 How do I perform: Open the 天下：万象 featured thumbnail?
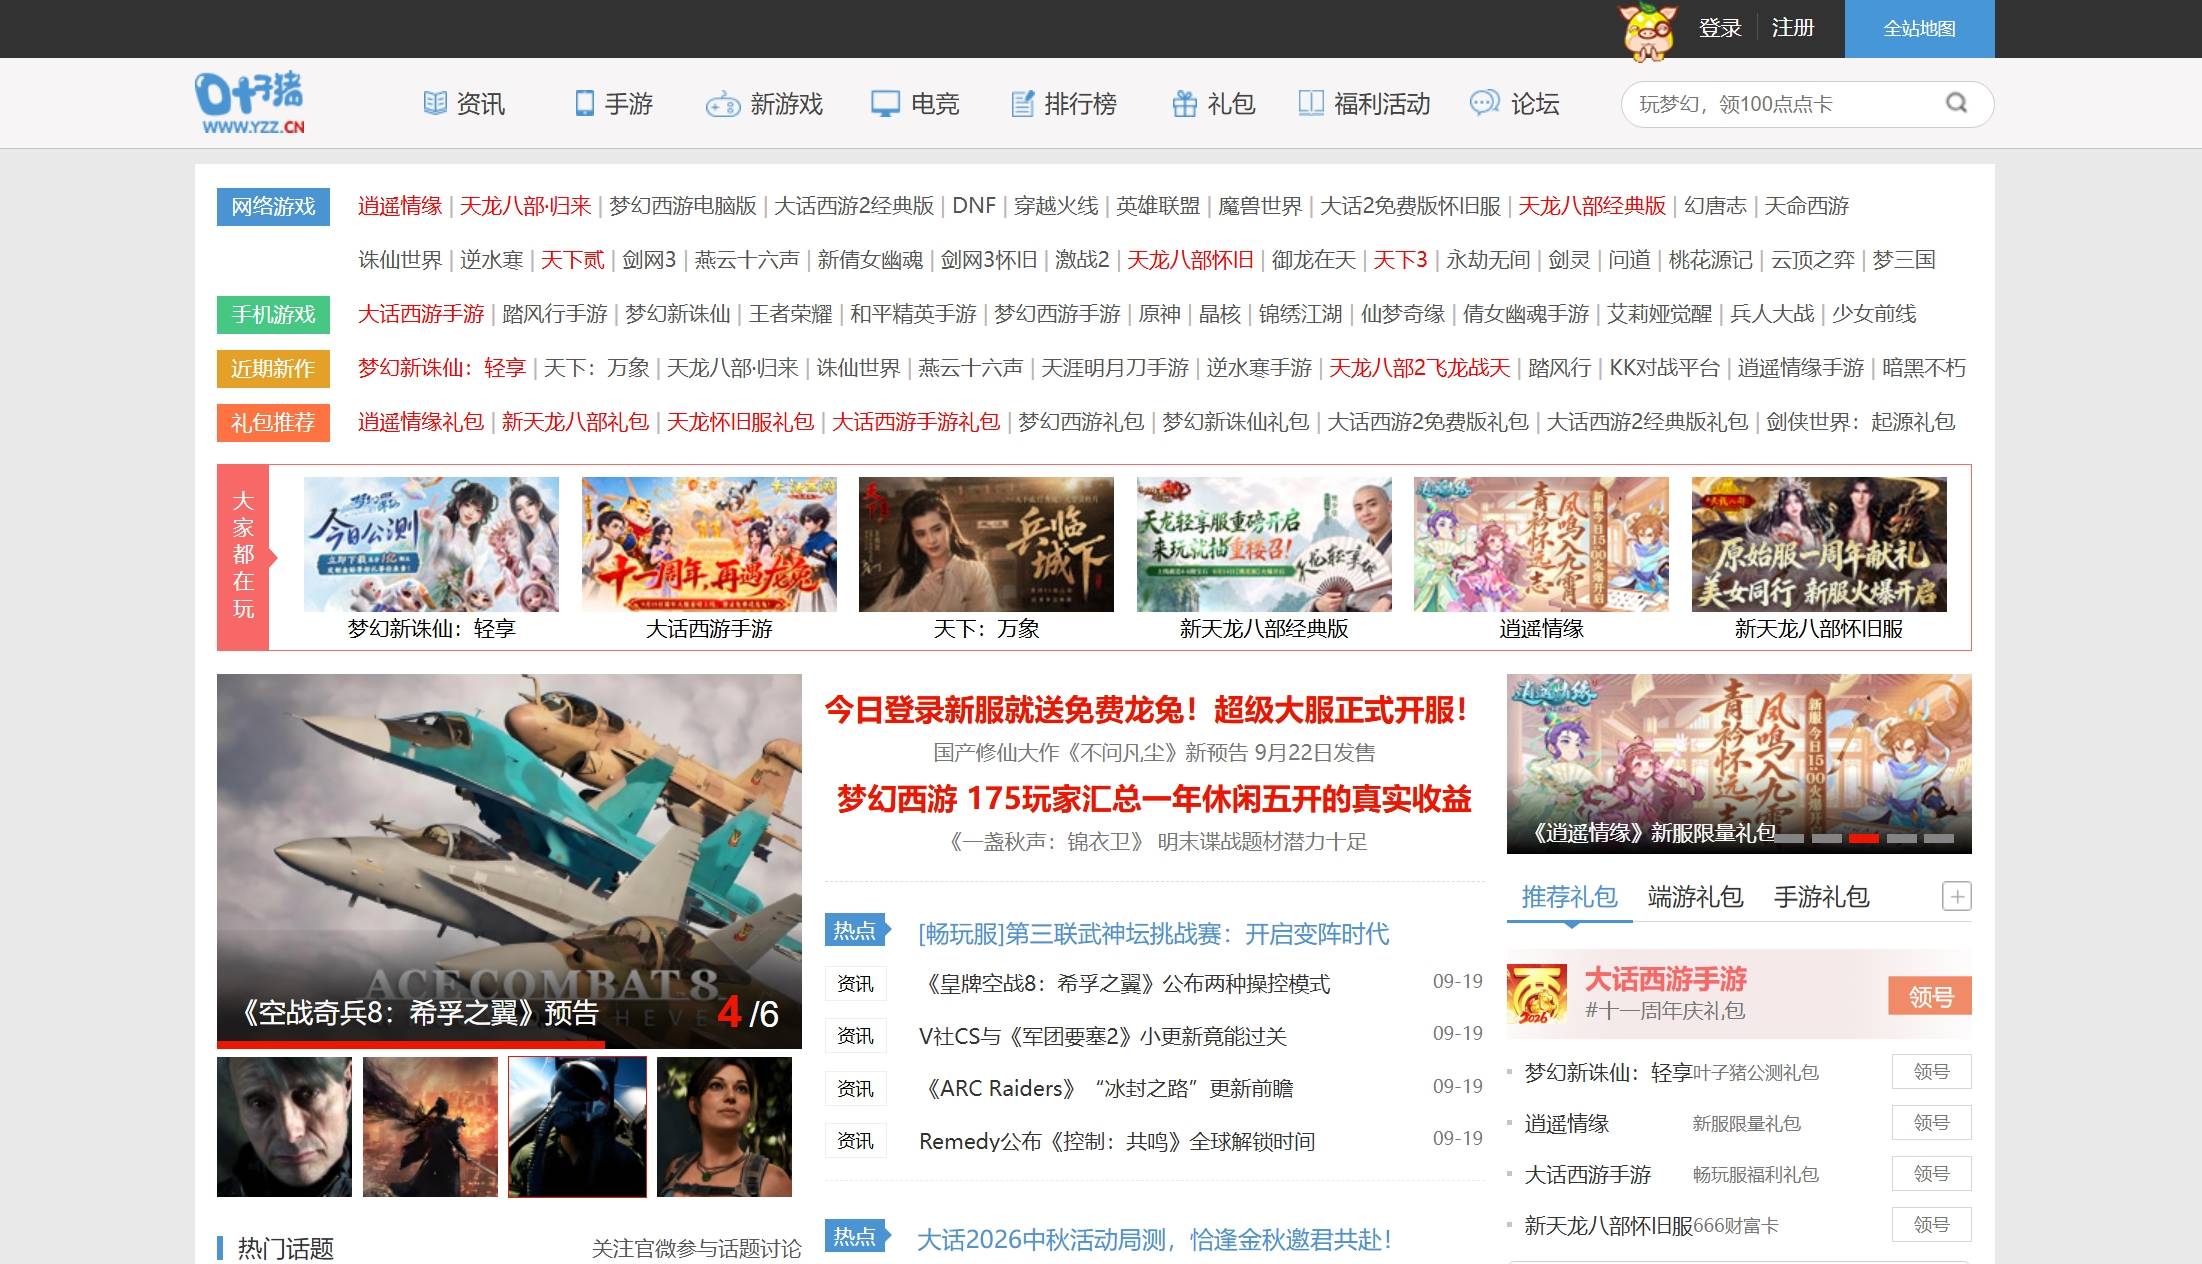click(986, 544)
